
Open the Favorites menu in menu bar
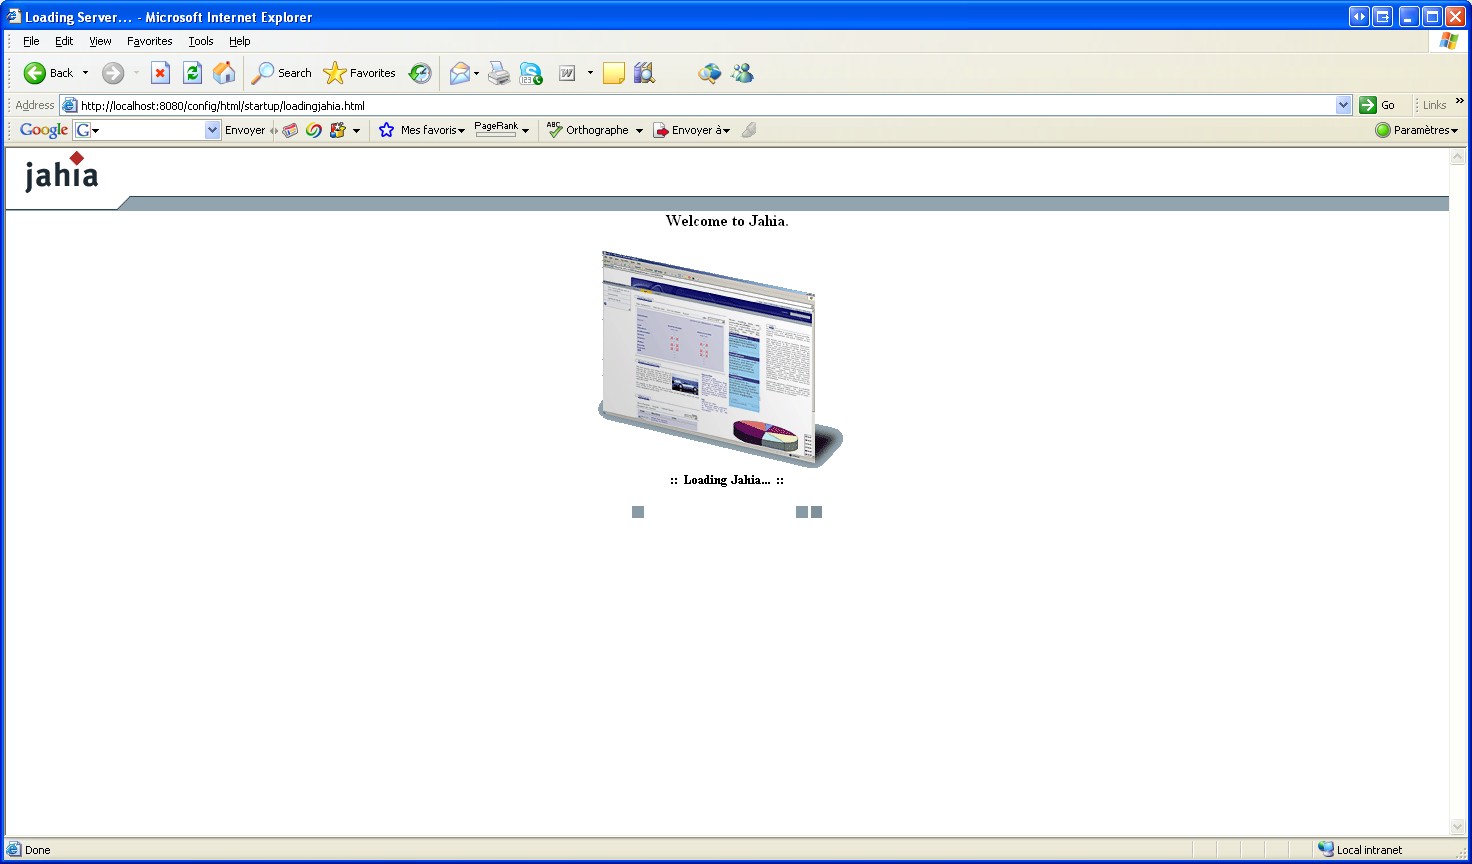point(150,41)
